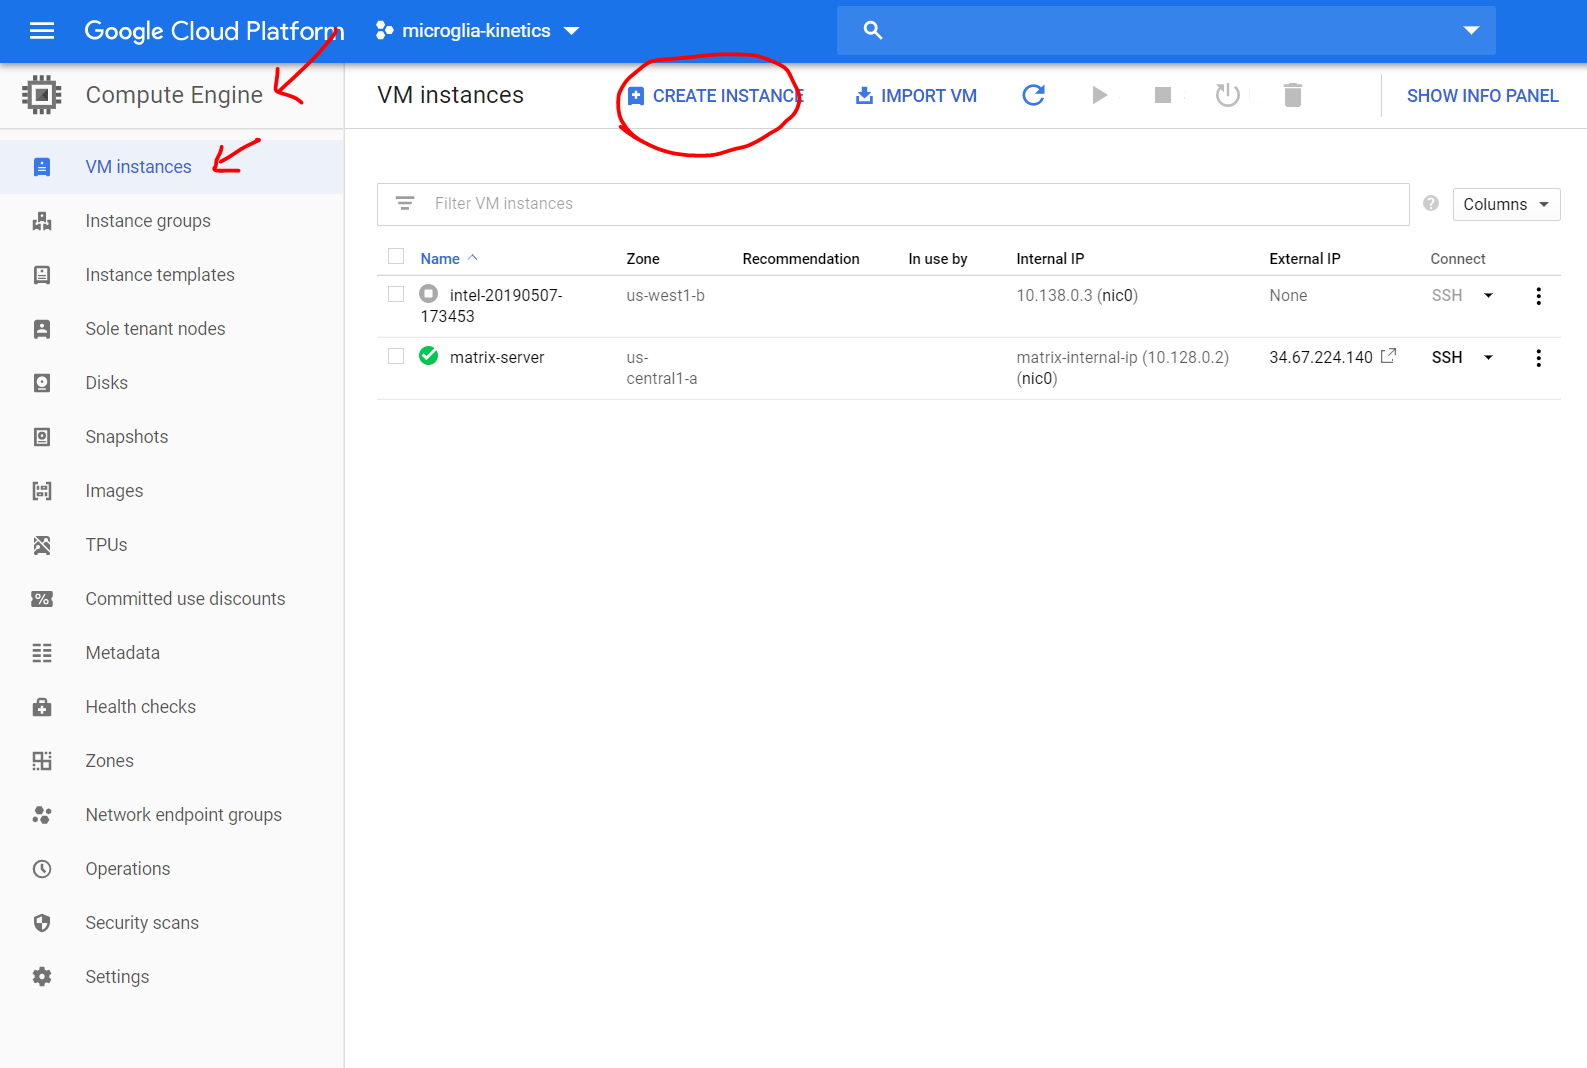Check the matrix-server row checkbox
Viewport: 1587px width, 1068px height.
[396, 356]
